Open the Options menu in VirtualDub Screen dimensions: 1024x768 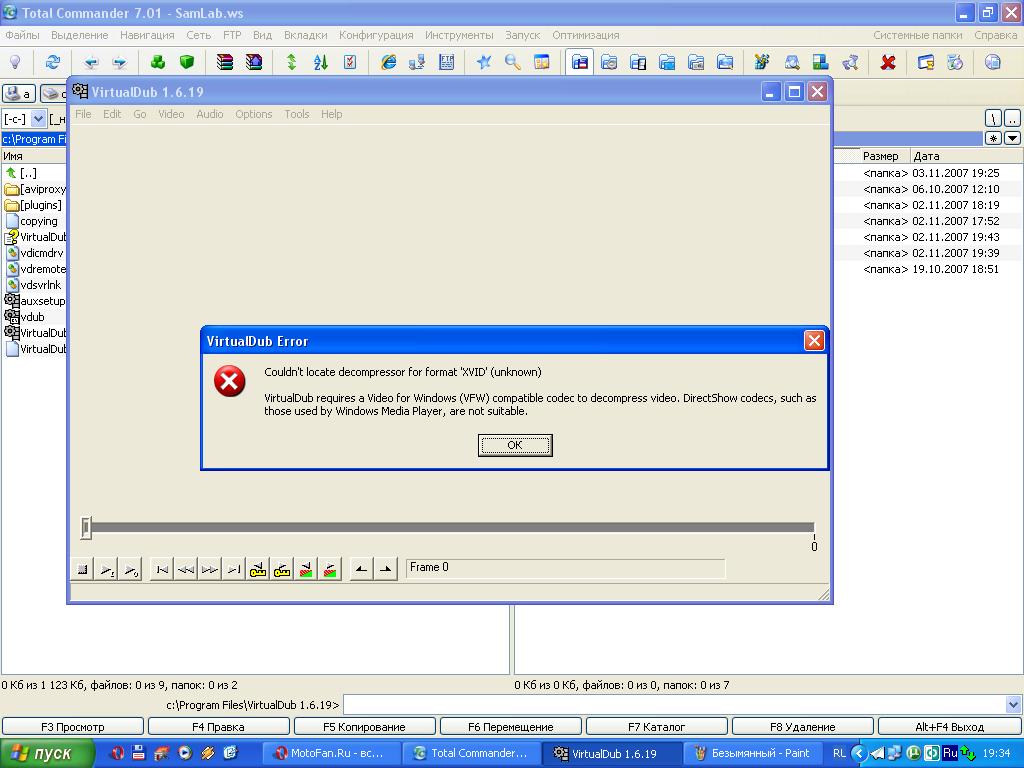(x=253, y=114)
